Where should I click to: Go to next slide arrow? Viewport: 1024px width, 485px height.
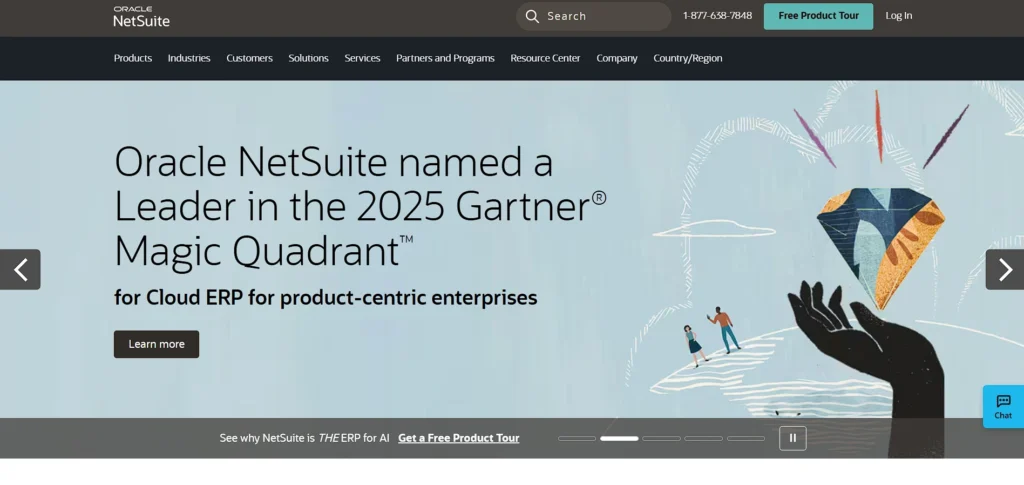coord(1004,270)
